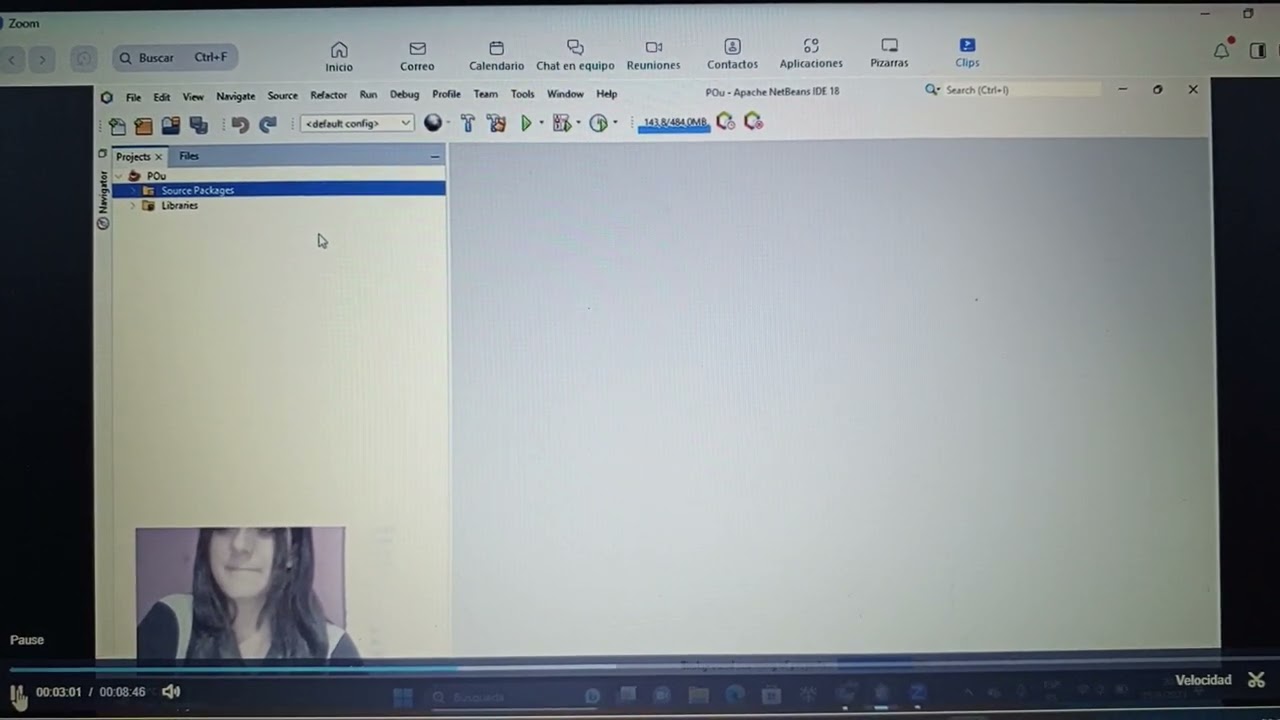This screenshot has height=720, width=1280.
Task: Open the View menu
Action: [193, 97]
